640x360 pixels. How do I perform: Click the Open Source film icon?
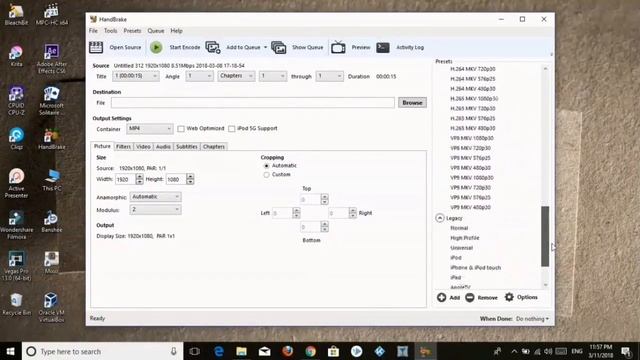pos(96,47)
